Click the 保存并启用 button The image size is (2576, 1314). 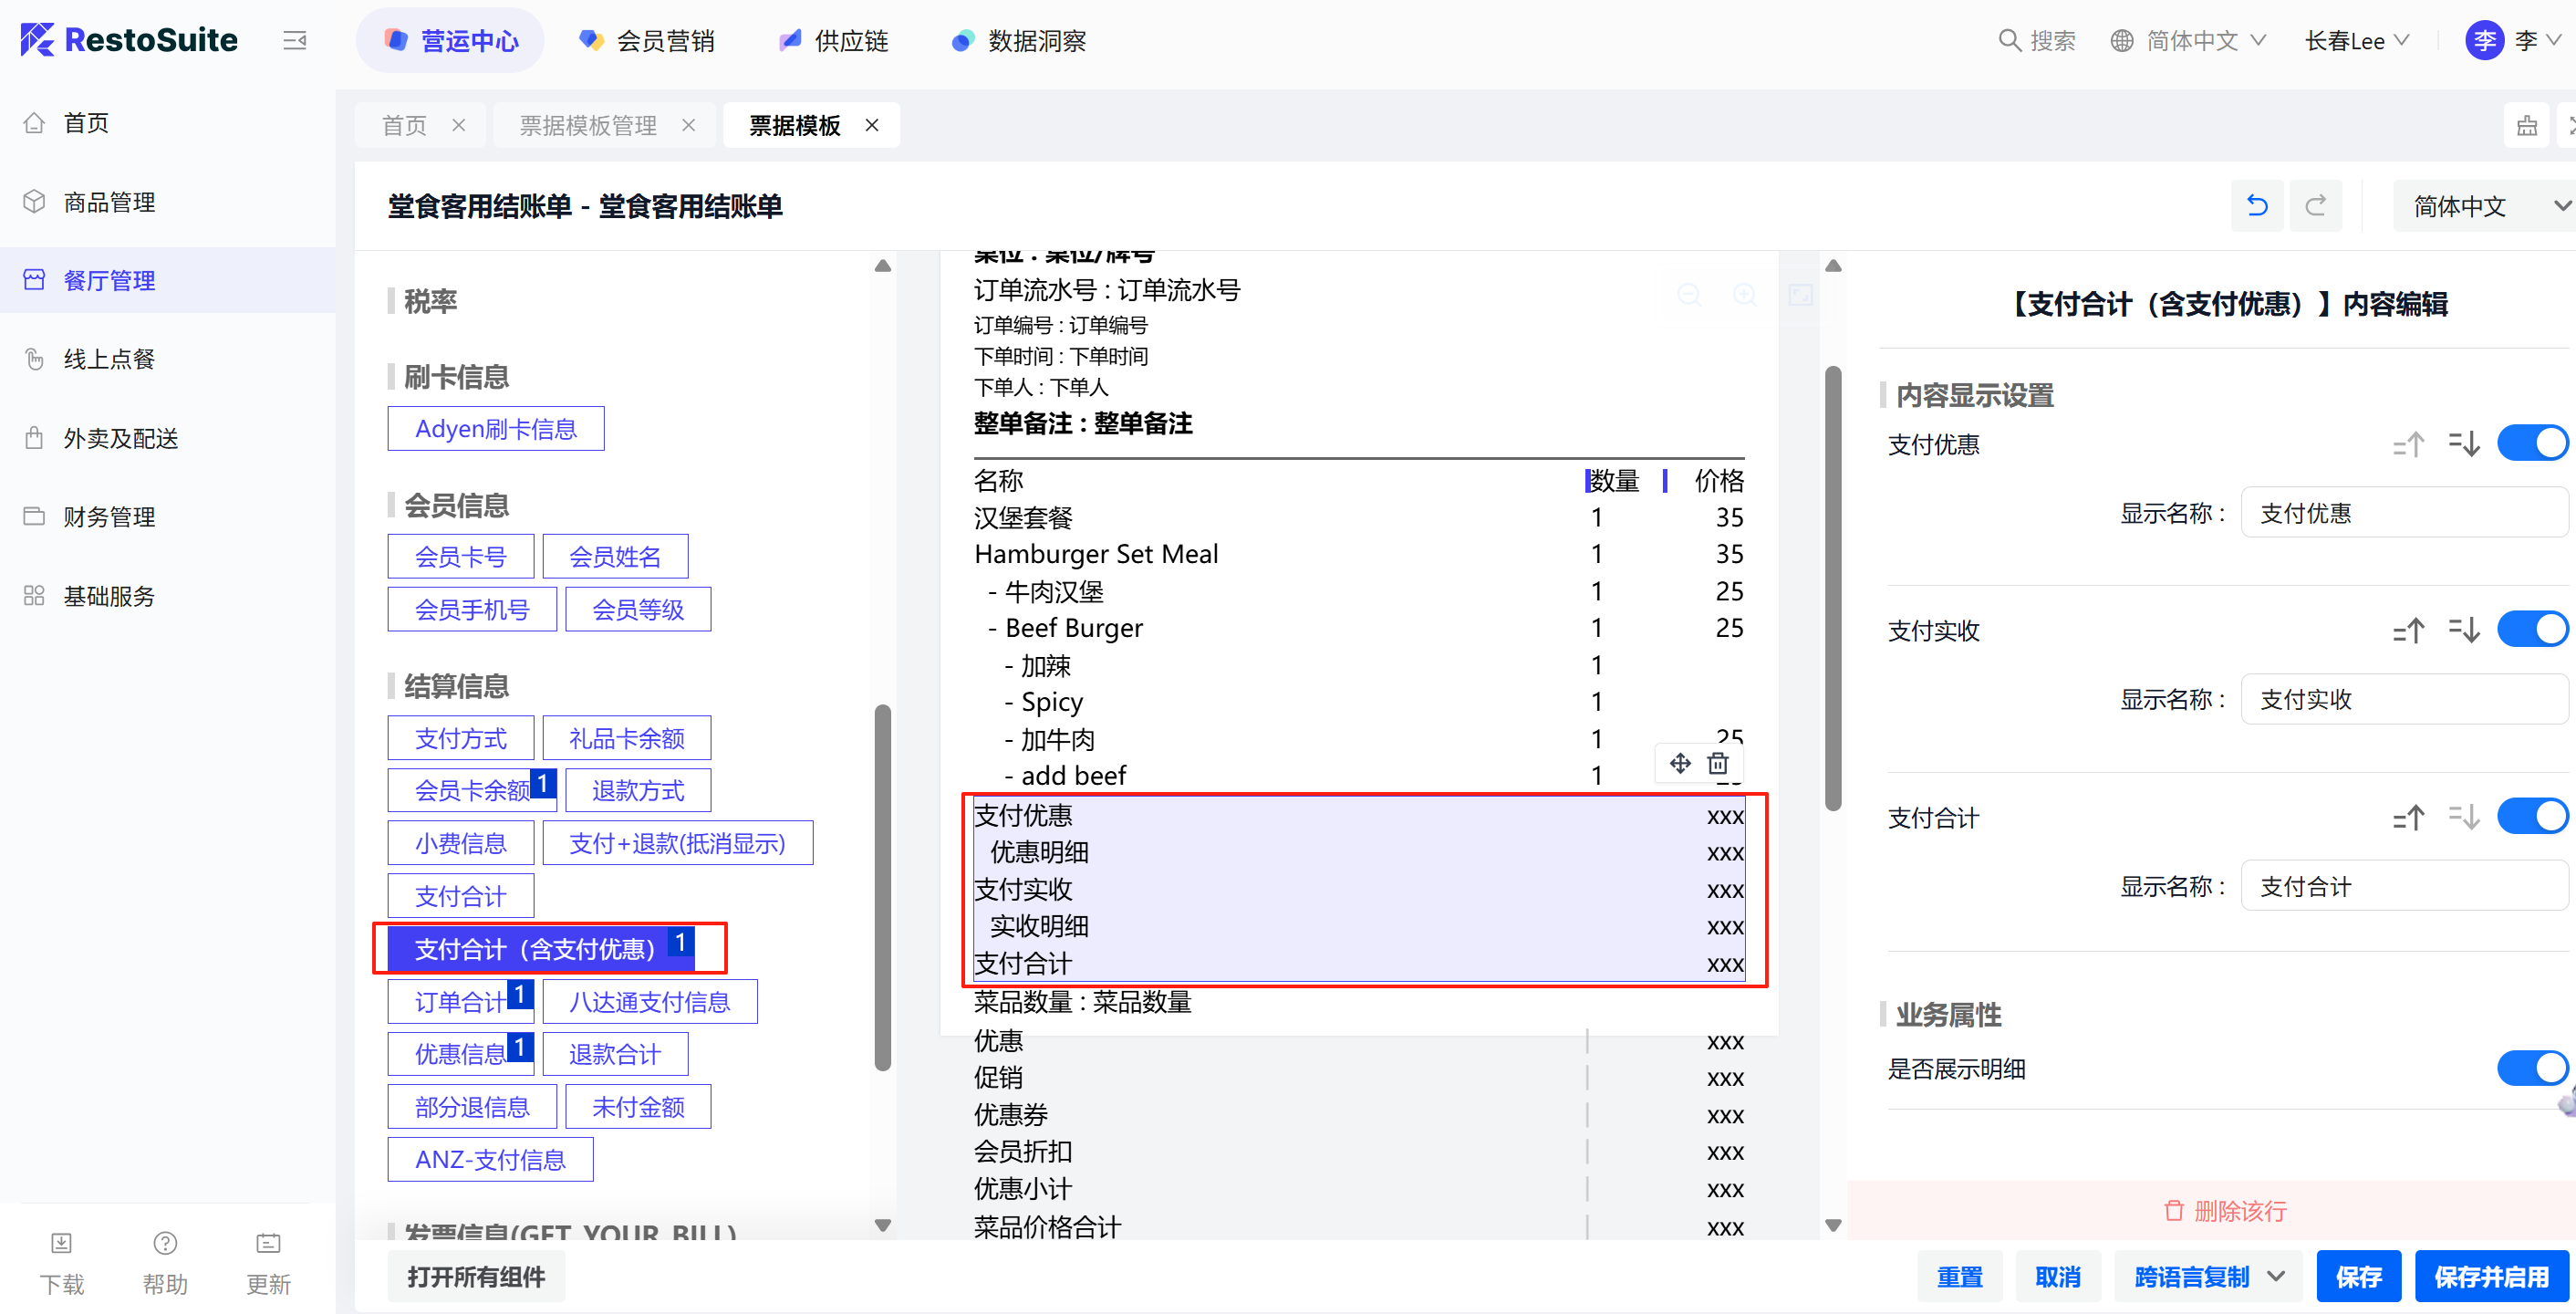[x=2490, y=1276]
